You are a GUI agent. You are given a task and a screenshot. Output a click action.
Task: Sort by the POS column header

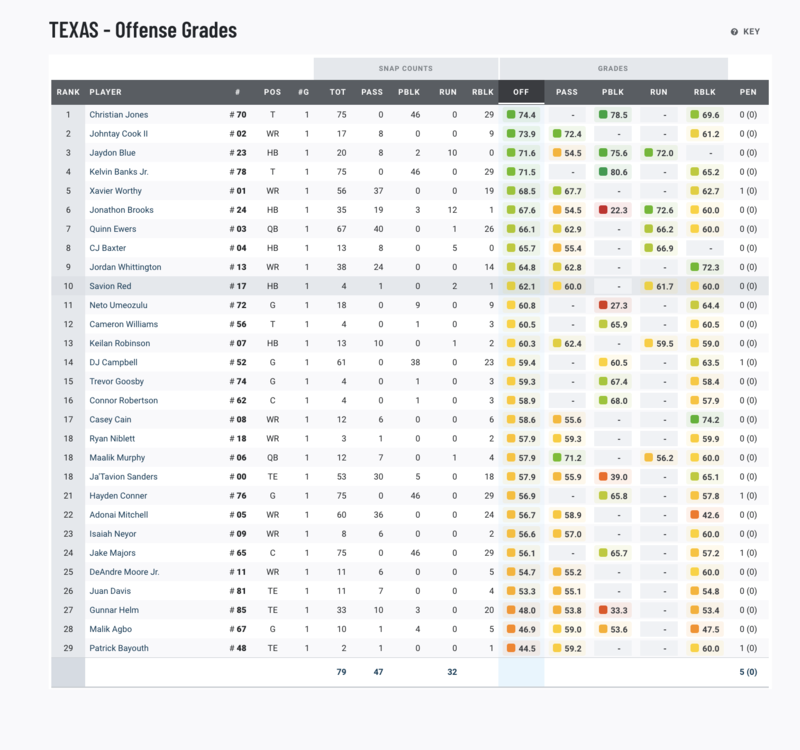272,92
